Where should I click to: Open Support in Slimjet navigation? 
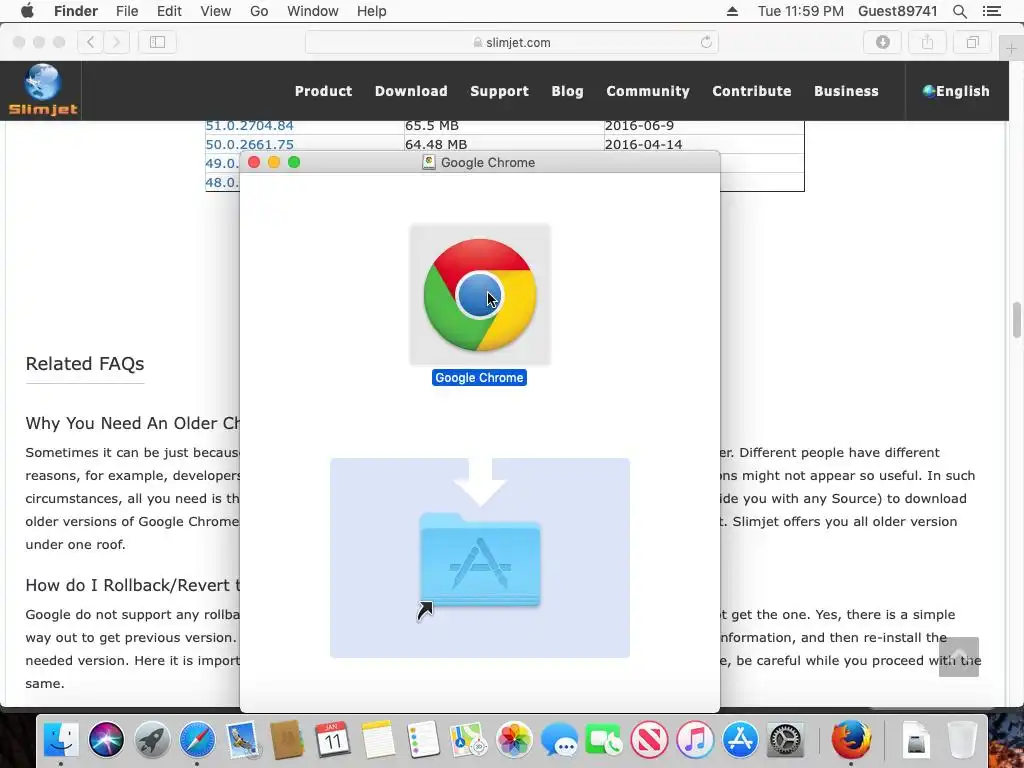click(500, 91)
